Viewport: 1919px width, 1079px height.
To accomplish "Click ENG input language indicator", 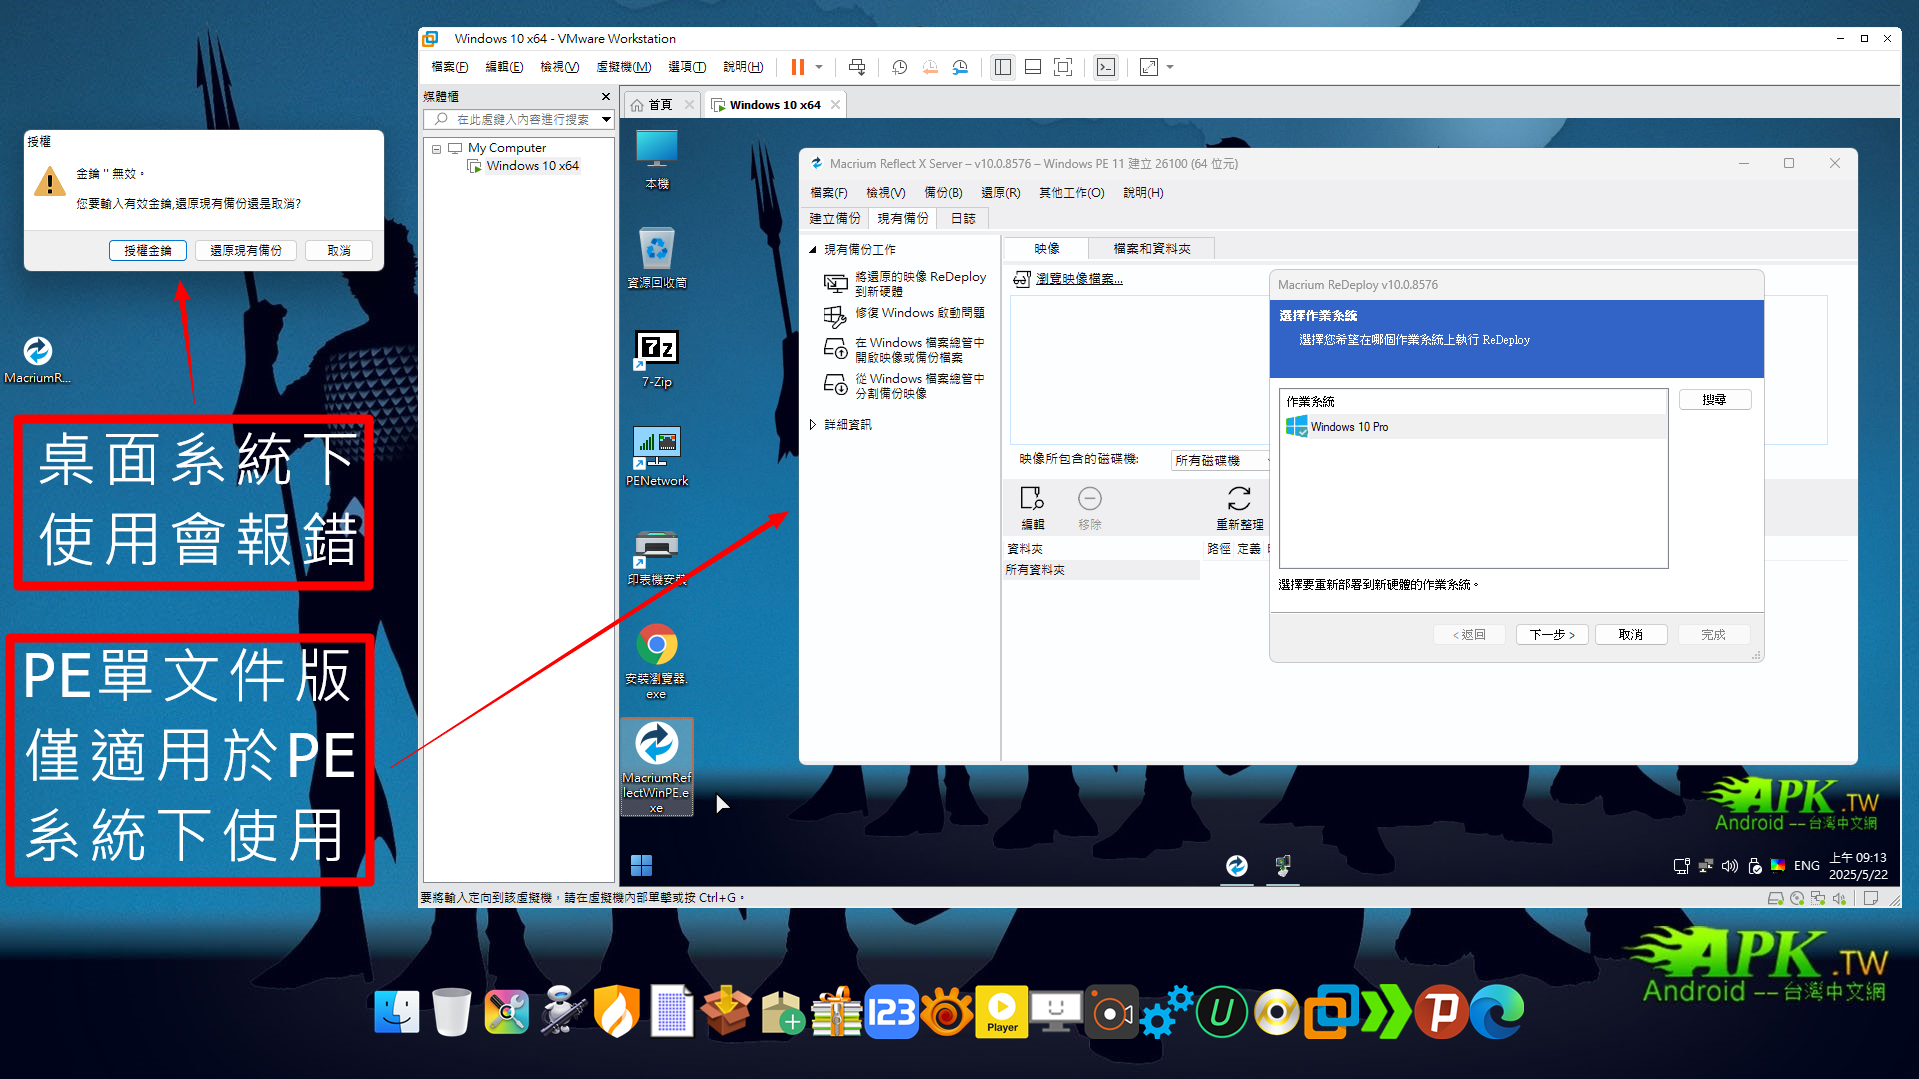I will pyautogui.click(x=1806, y=866).
